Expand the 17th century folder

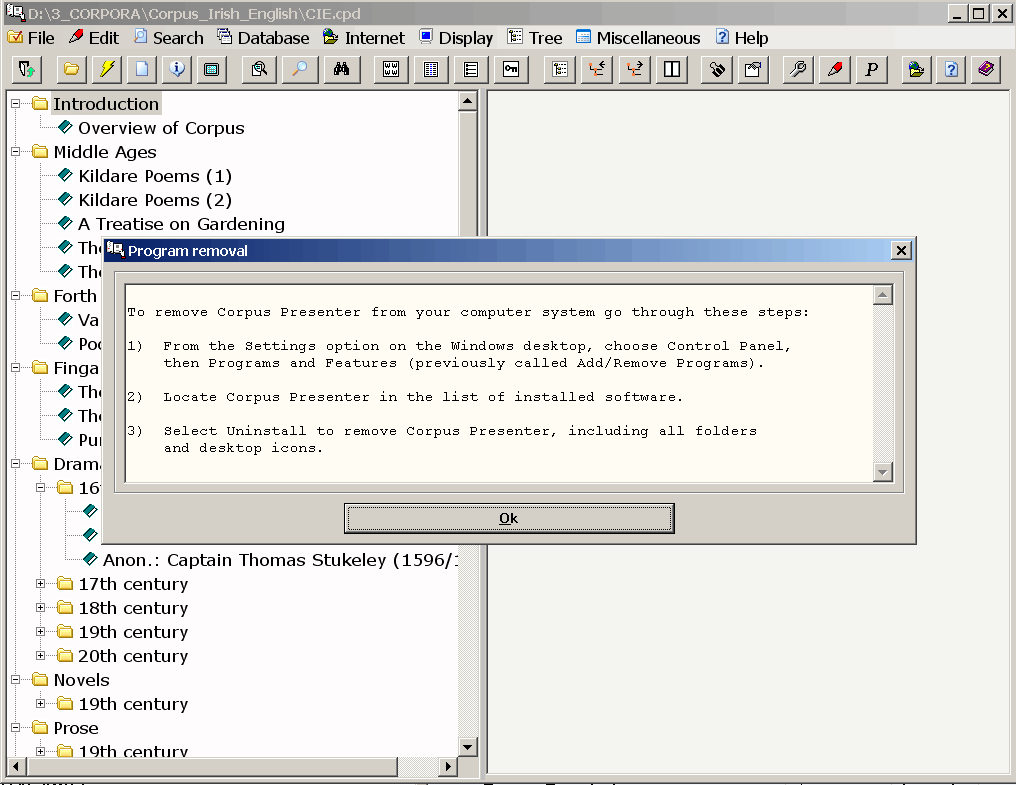[41, 584]
